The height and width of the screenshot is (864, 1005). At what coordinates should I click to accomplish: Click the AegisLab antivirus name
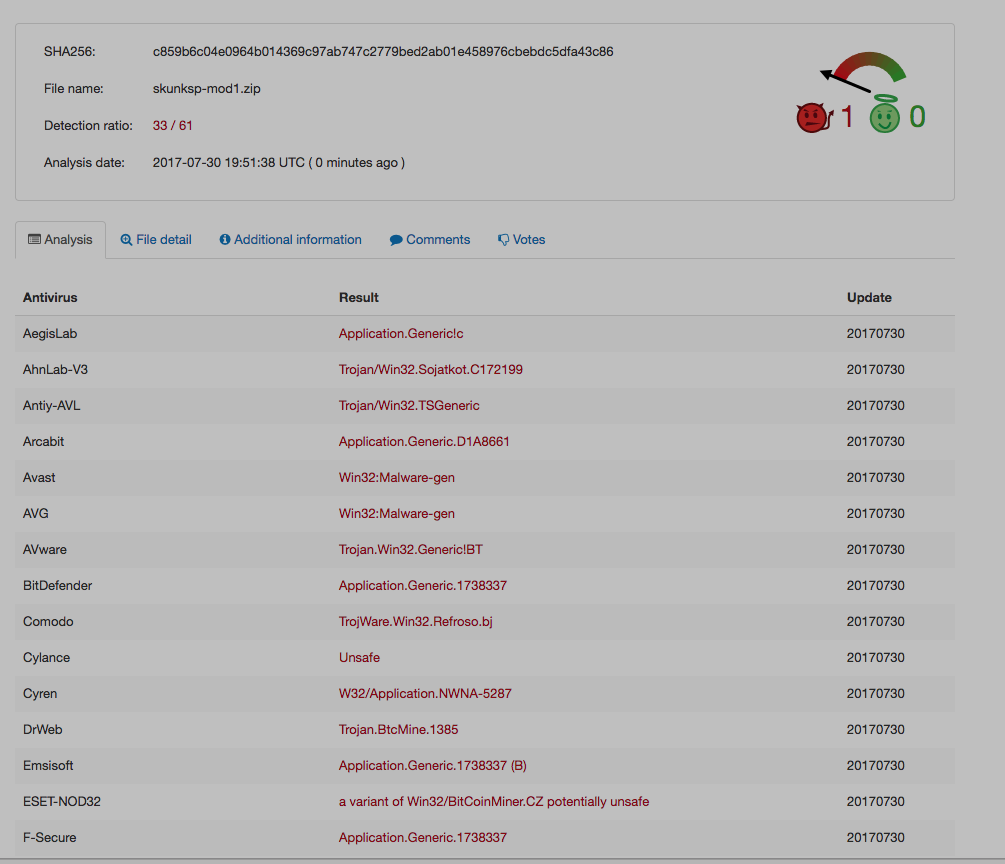click(x=50, y=333)
